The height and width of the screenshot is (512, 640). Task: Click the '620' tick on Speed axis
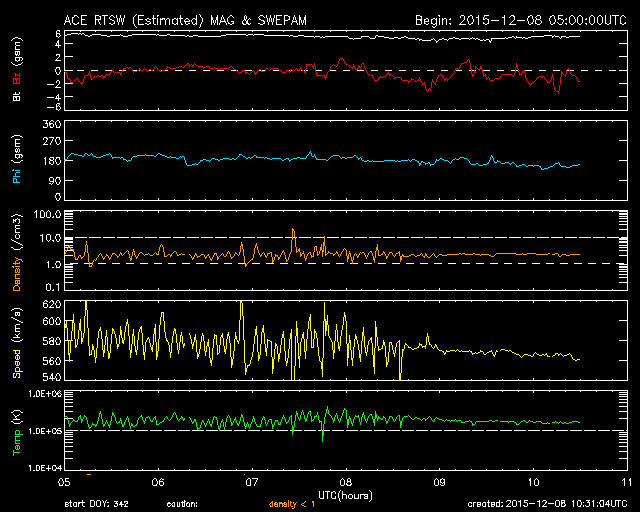pyautogui.click(x=52, y=304)
